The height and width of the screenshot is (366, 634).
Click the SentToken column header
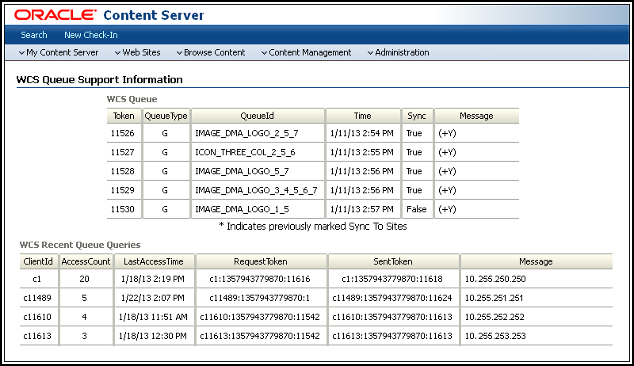393,262
